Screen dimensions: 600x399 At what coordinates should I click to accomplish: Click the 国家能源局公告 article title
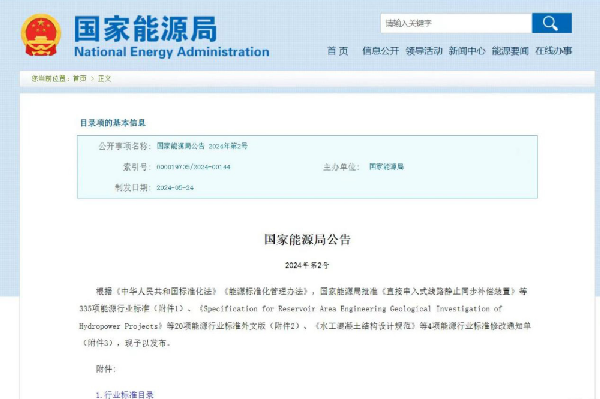pyautogui.click(x=307, y=239)
